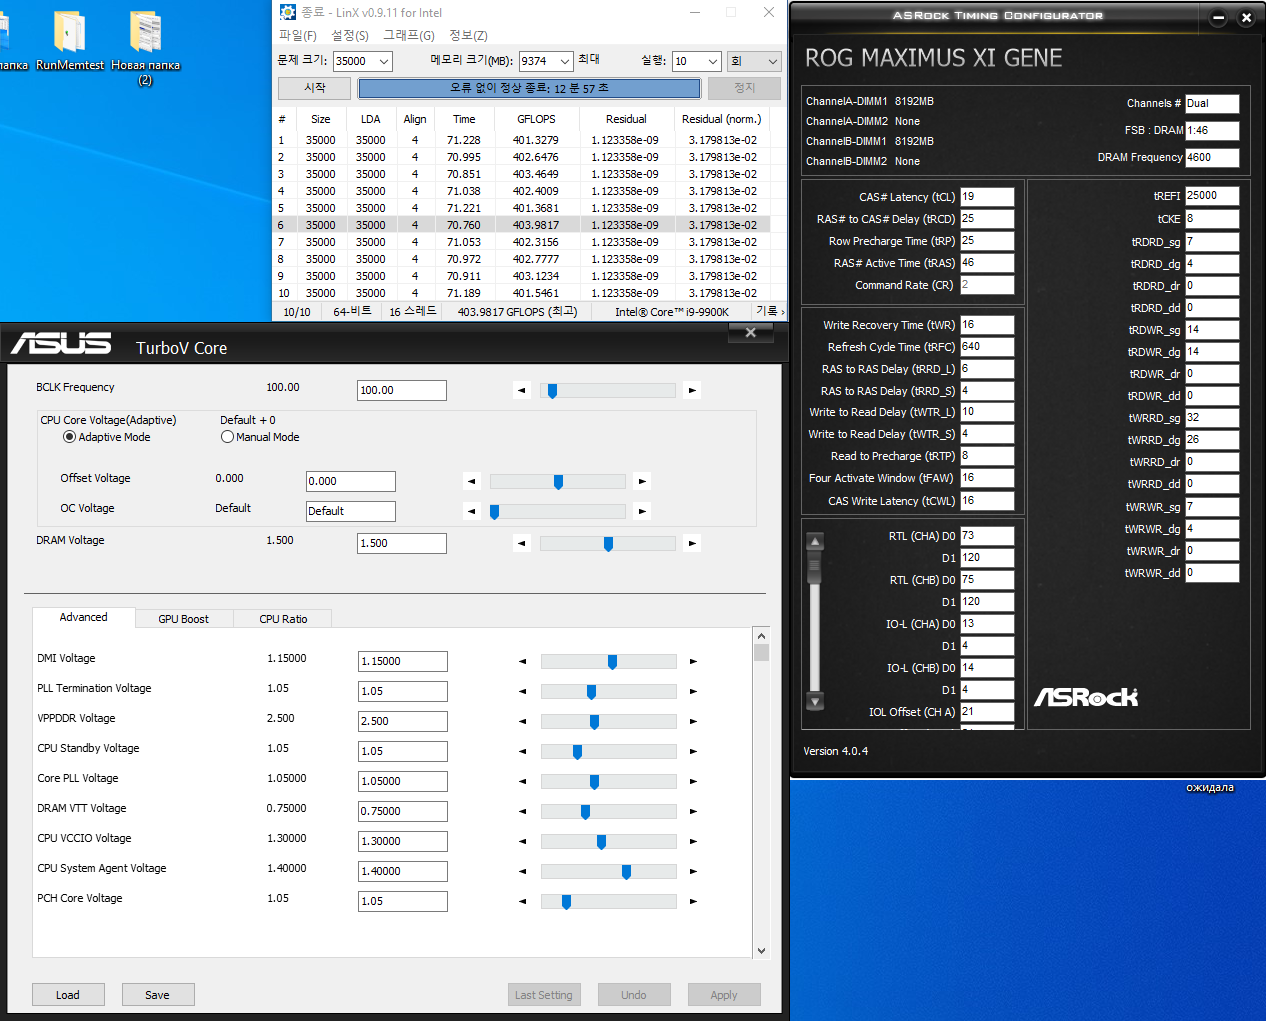Image resolution: width=1266 pixels, height=1021 pixels.
Task: Switch to the GPU Boost tab
Action: (184, 619)
